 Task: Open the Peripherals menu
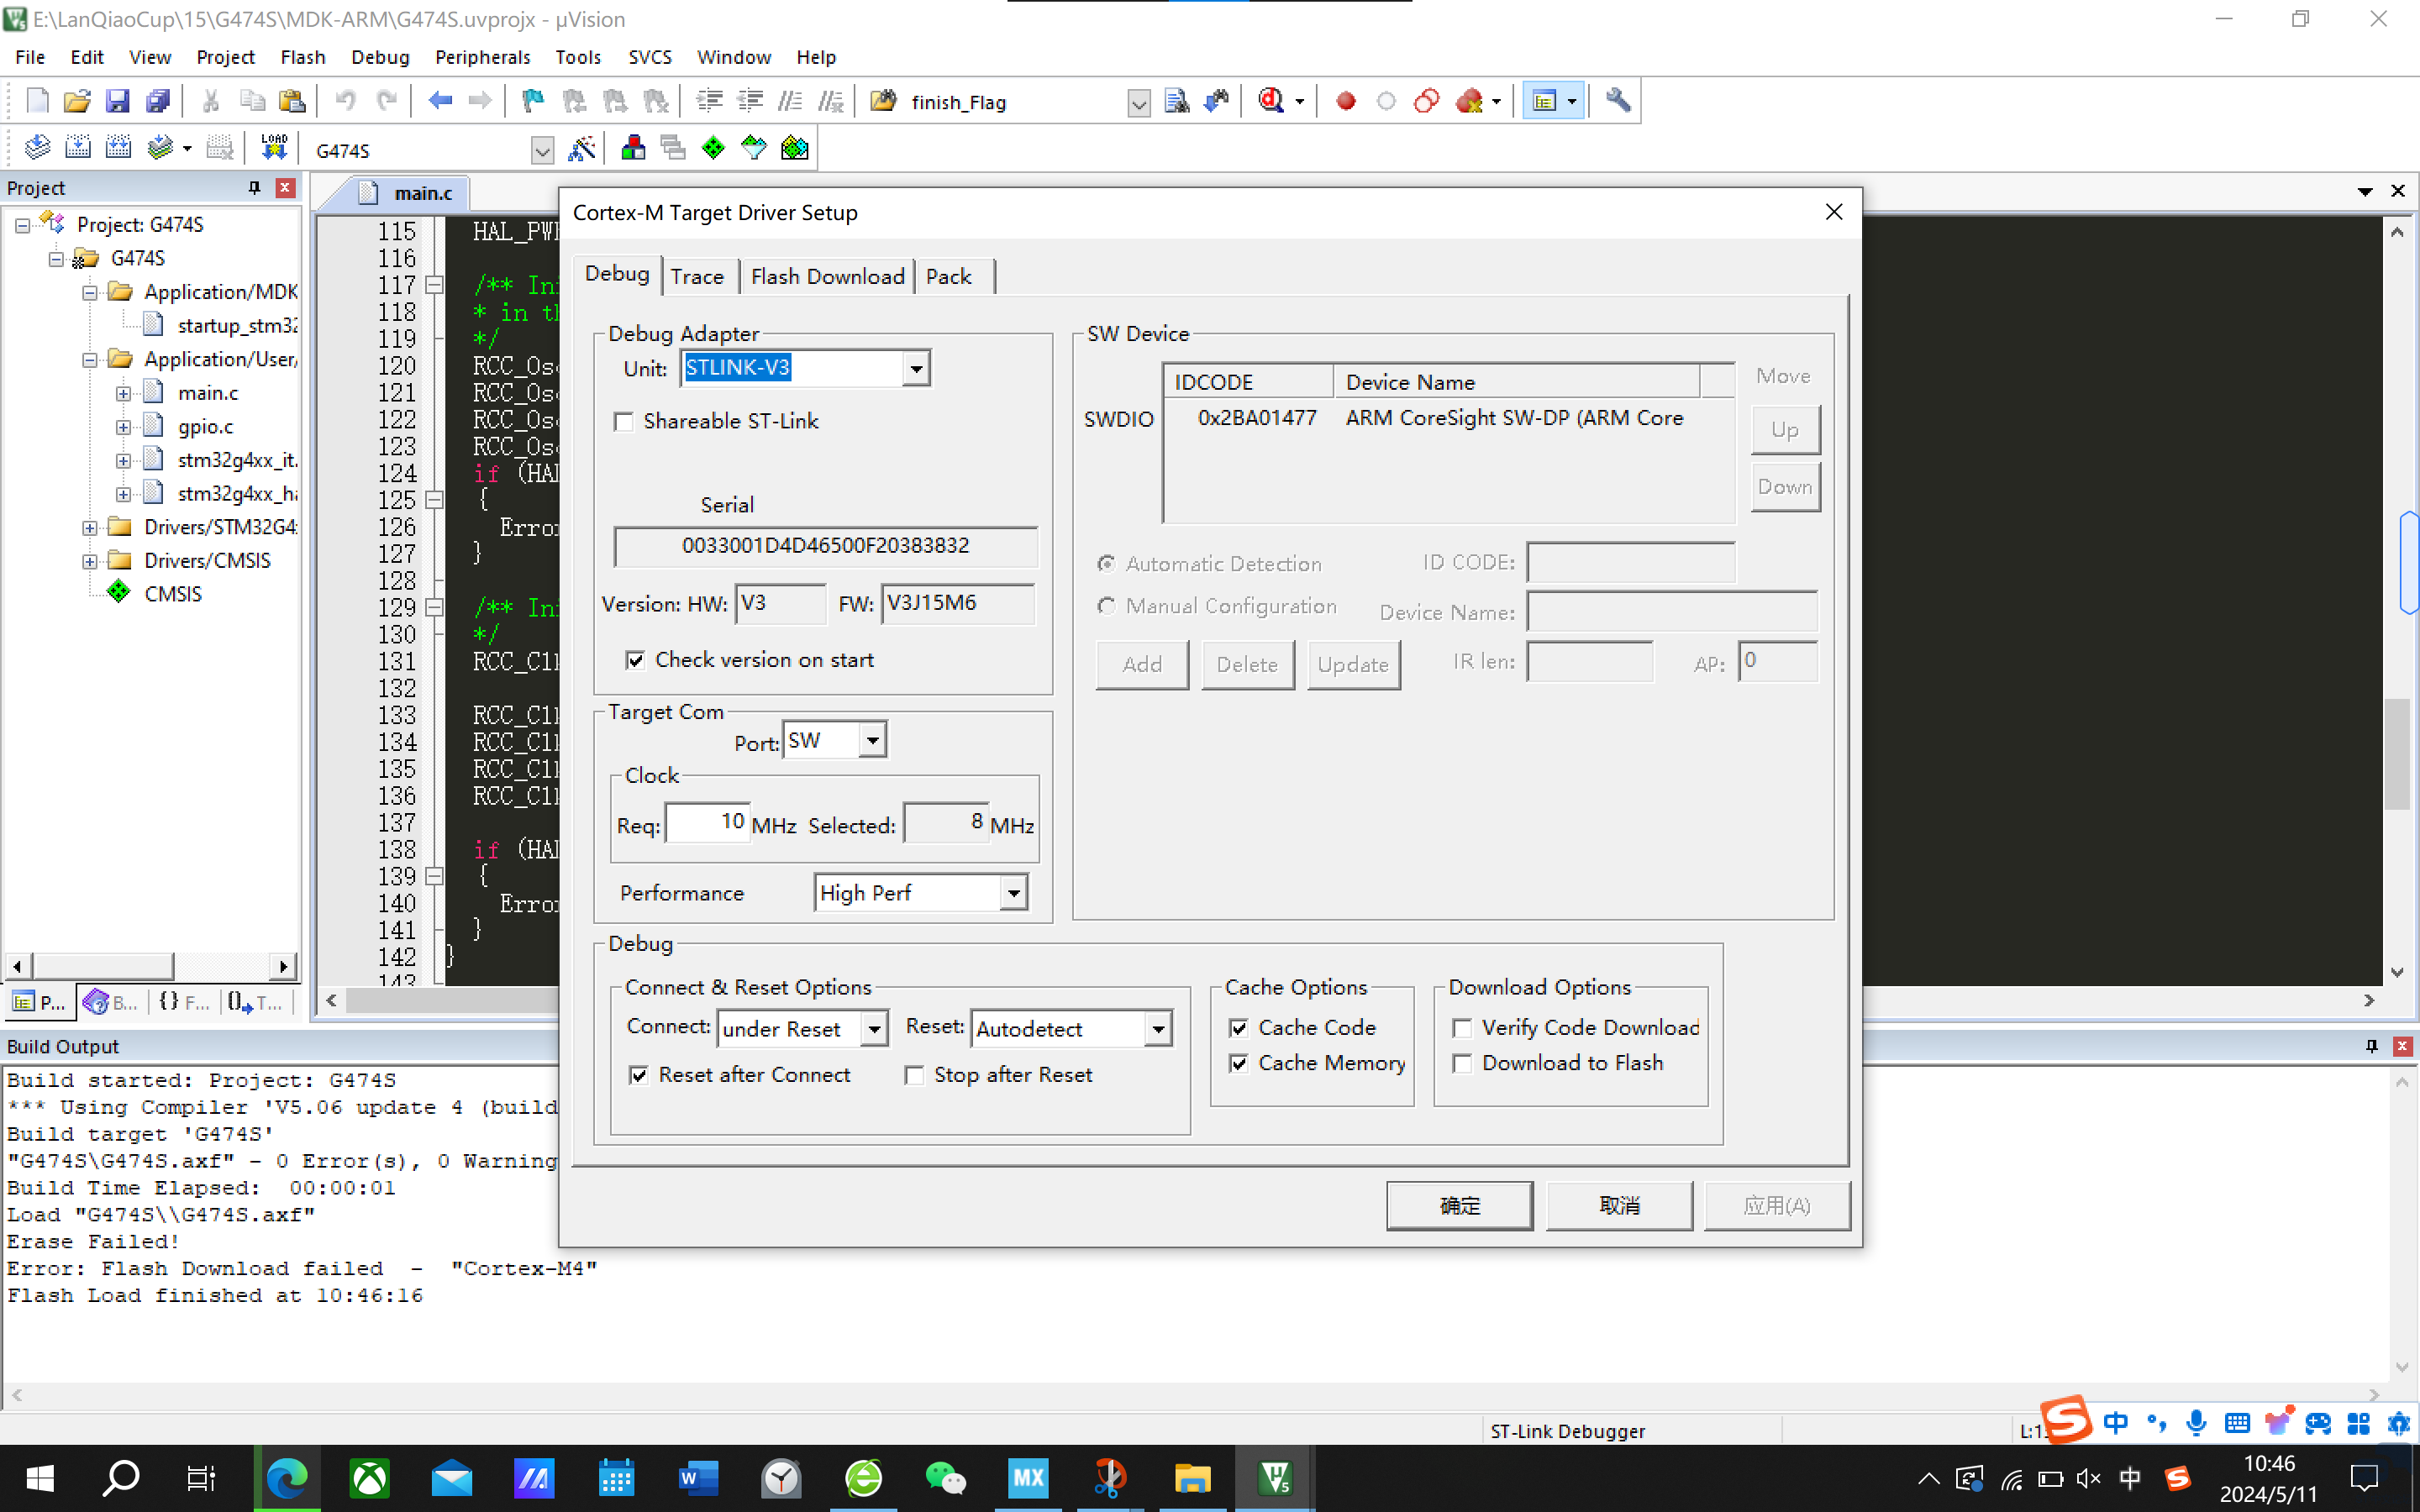click(x=482, y=57)
